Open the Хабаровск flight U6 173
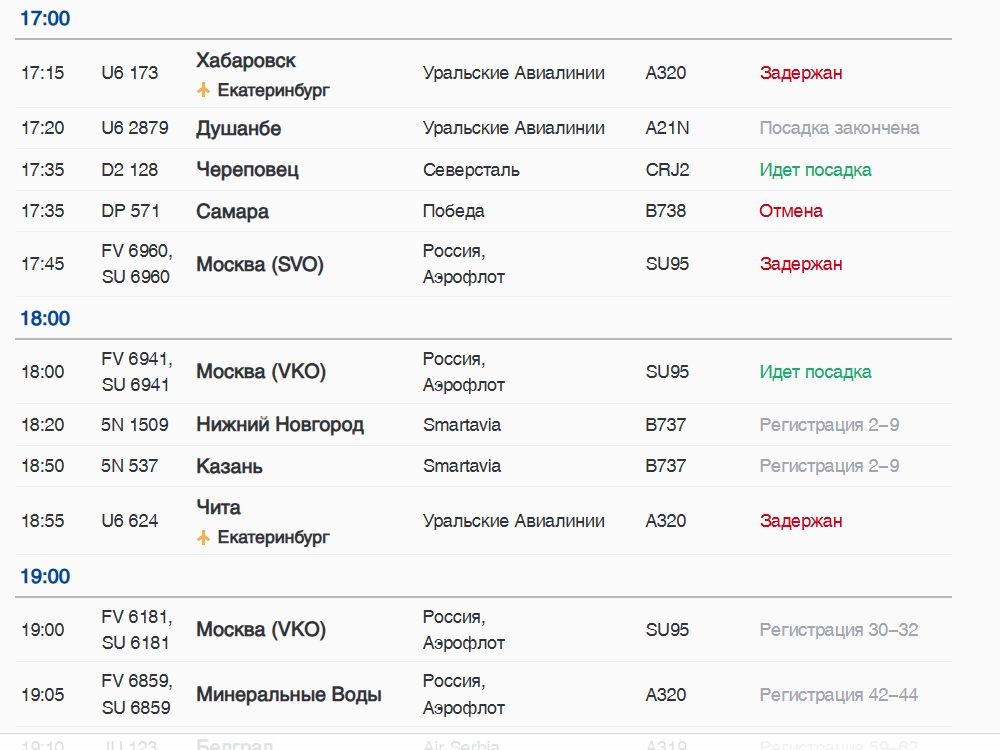This screenshot has height=750, width=1000. [x=483, y=73]
